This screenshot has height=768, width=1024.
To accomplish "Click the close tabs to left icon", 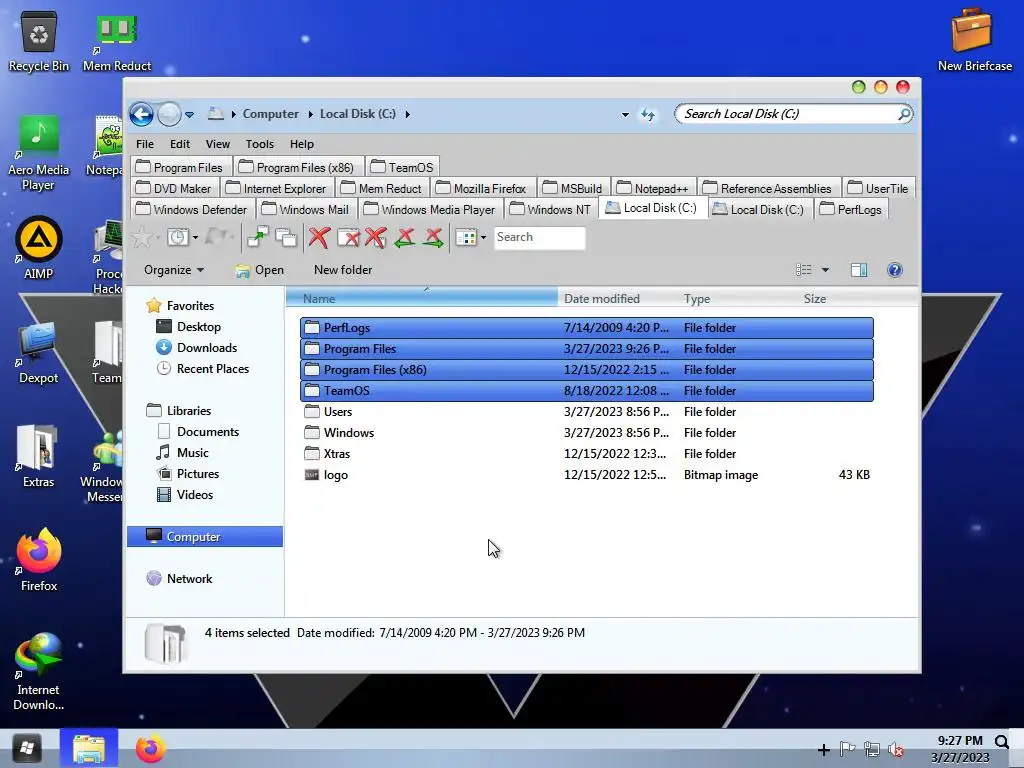I will [x=404, y=237].
